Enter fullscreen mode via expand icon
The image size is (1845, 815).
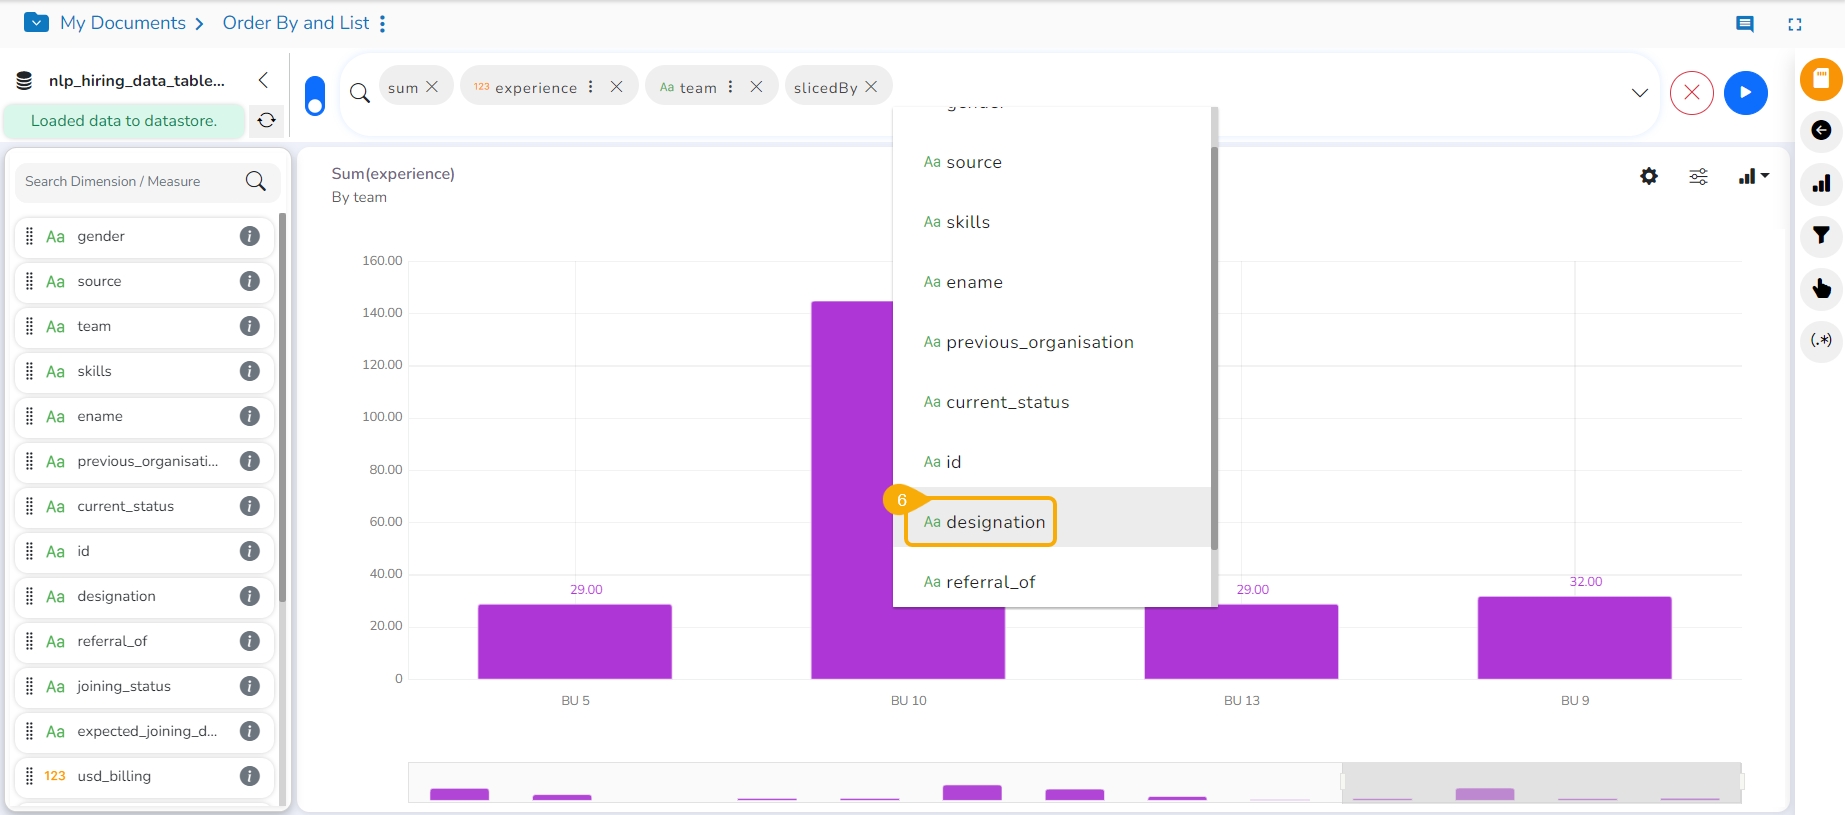tap(1795, 24)
